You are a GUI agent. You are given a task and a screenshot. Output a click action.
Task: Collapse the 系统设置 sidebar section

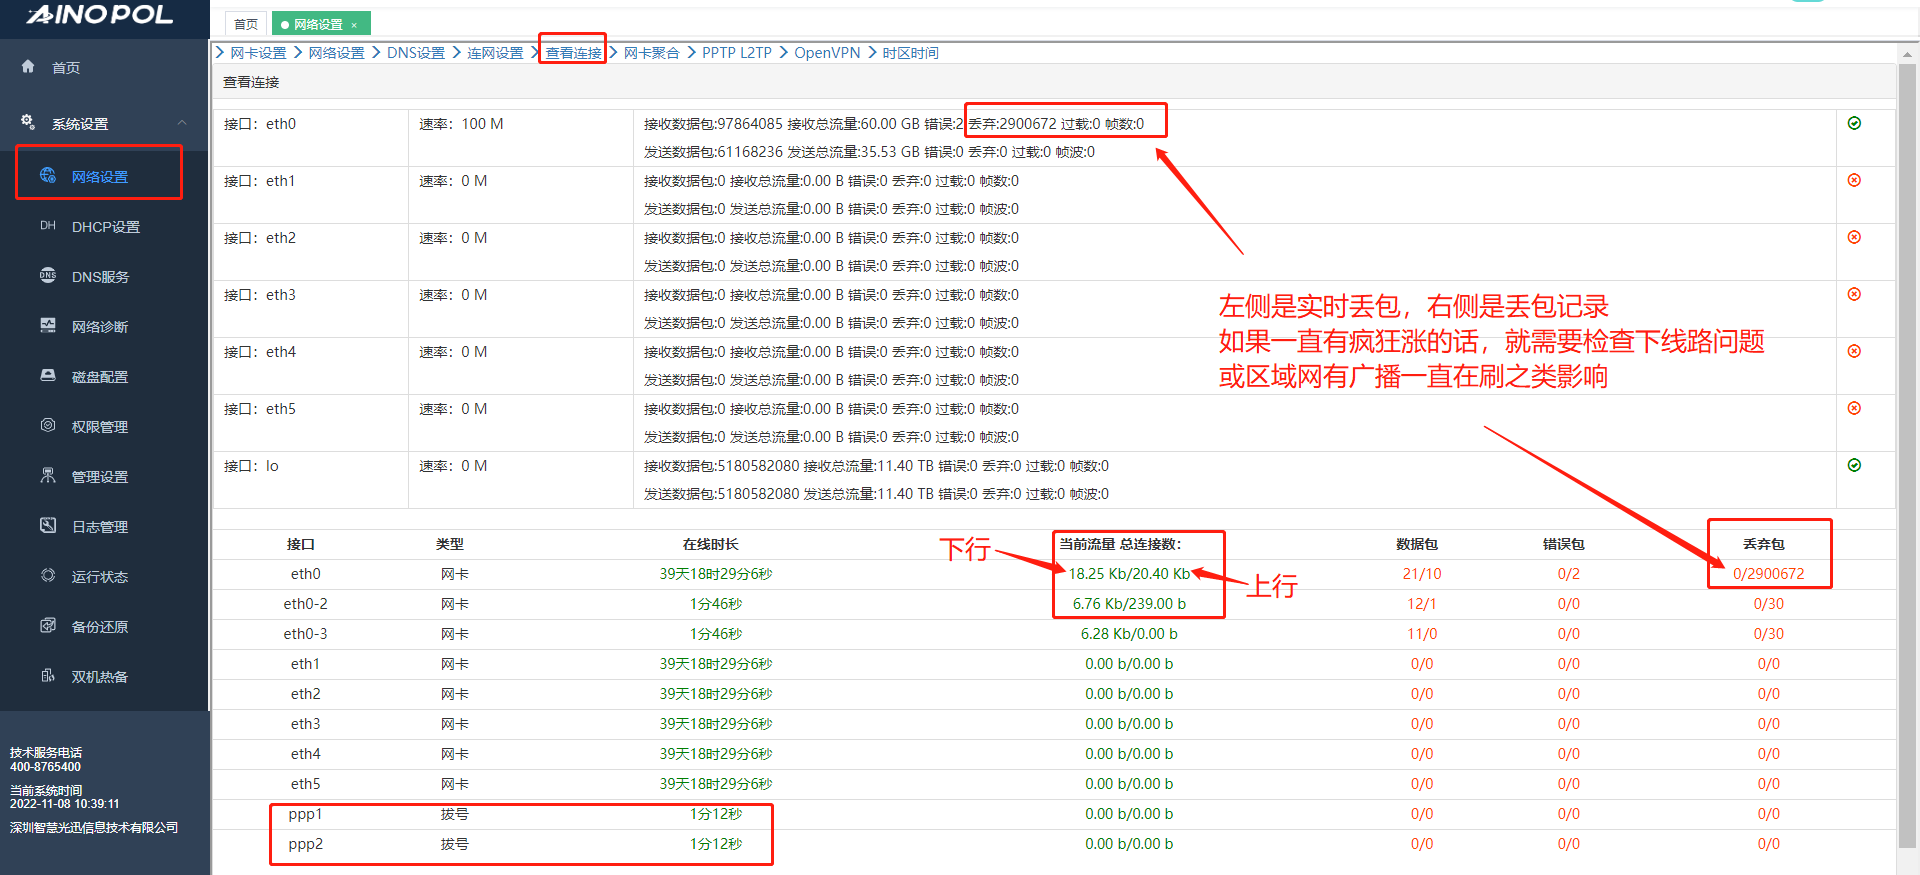pyautogui.click(x=182, y=123)
